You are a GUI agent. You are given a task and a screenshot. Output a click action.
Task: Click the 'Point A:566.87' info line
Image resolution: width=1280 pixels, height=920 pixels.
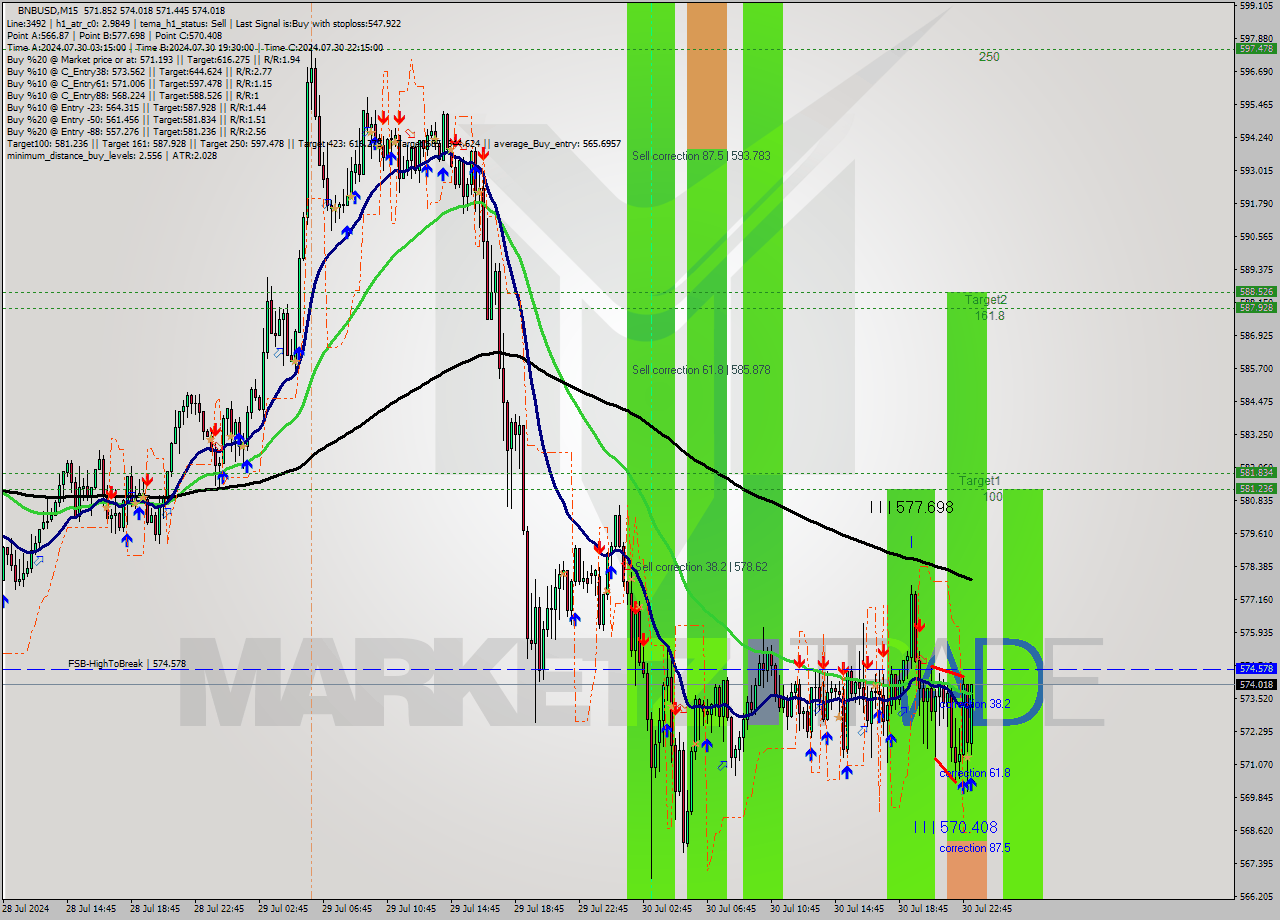tap(114, 35)
